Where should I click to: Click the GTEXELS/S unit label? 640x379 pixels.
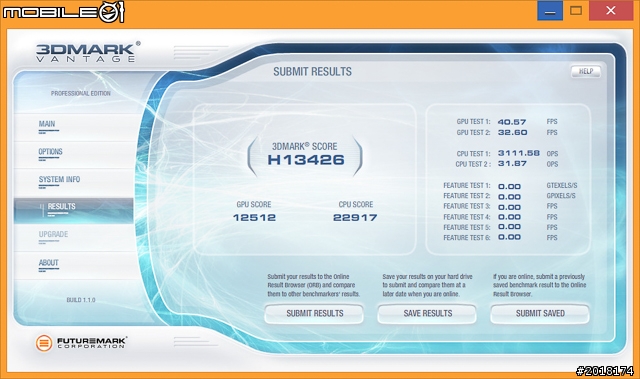pyautogui.click(x=562, y=186)
